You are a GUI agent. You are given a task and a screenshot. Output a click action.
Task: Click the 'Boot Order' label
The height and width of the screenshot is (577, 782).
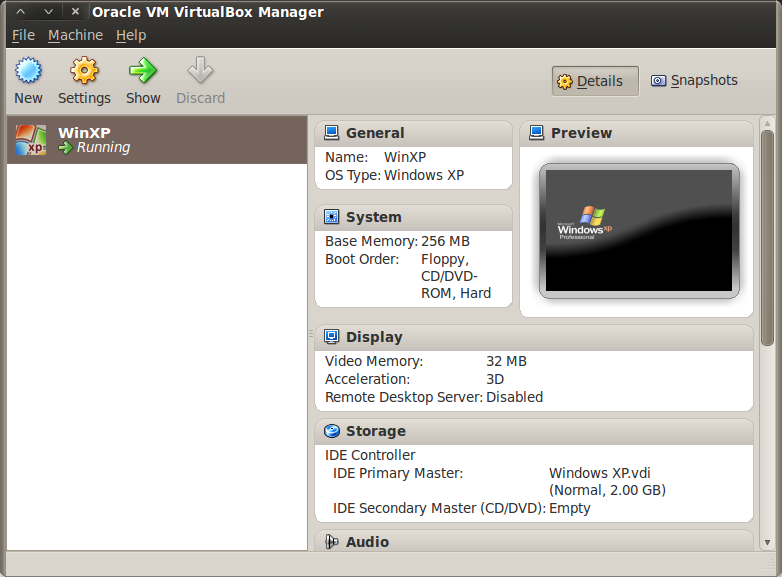[362, 259]
